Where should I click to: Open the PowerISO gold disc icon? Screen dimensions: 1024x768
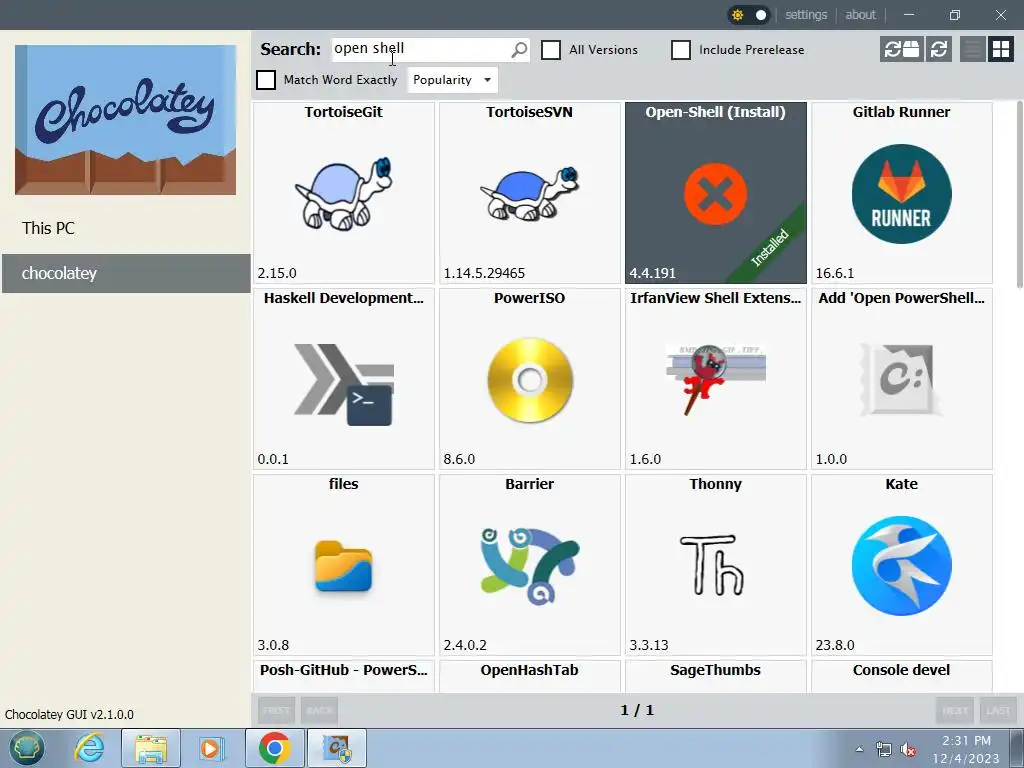(530, 380)
